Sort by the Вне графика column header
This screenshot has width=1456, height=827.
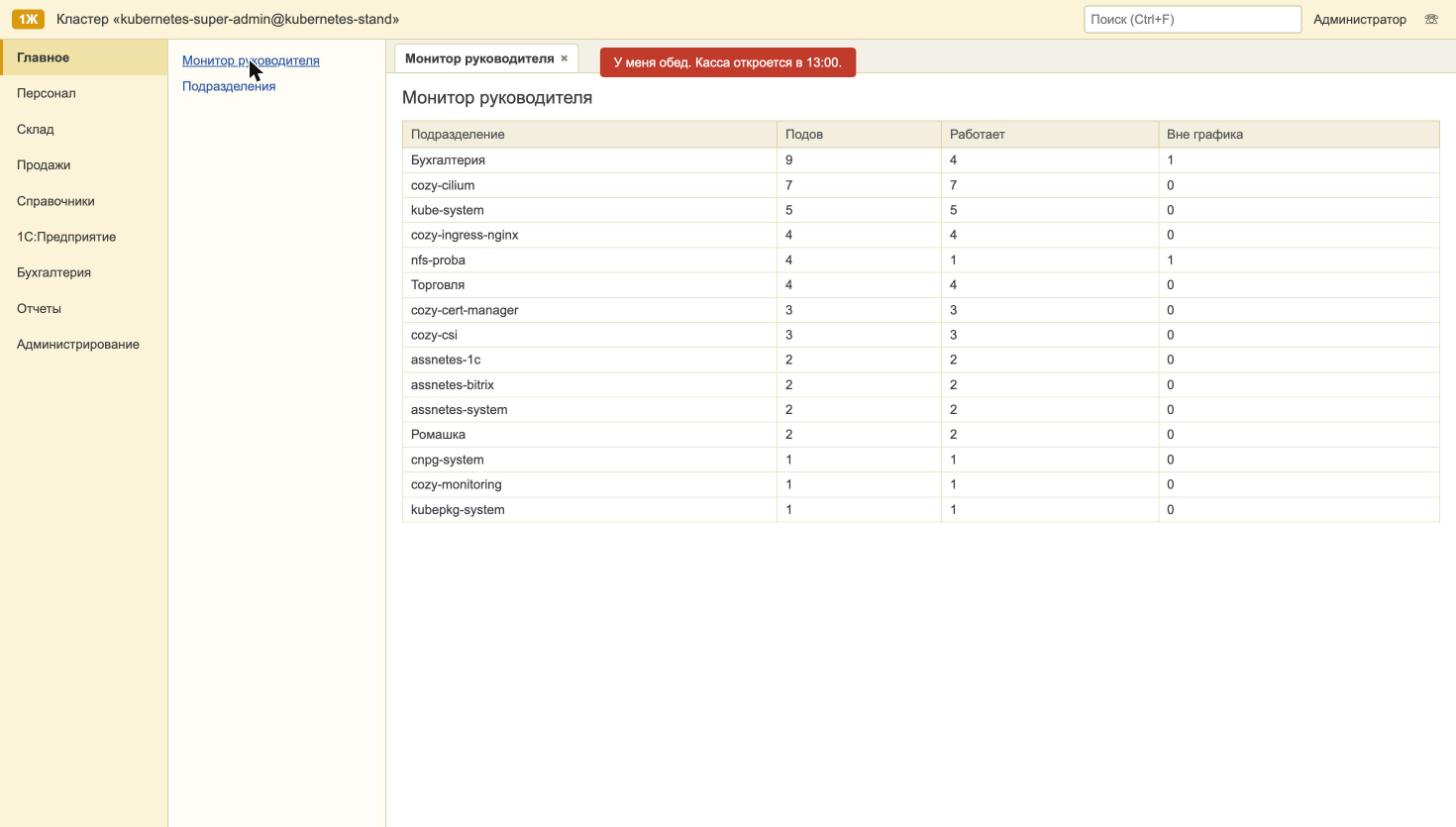click(1299, 134)
